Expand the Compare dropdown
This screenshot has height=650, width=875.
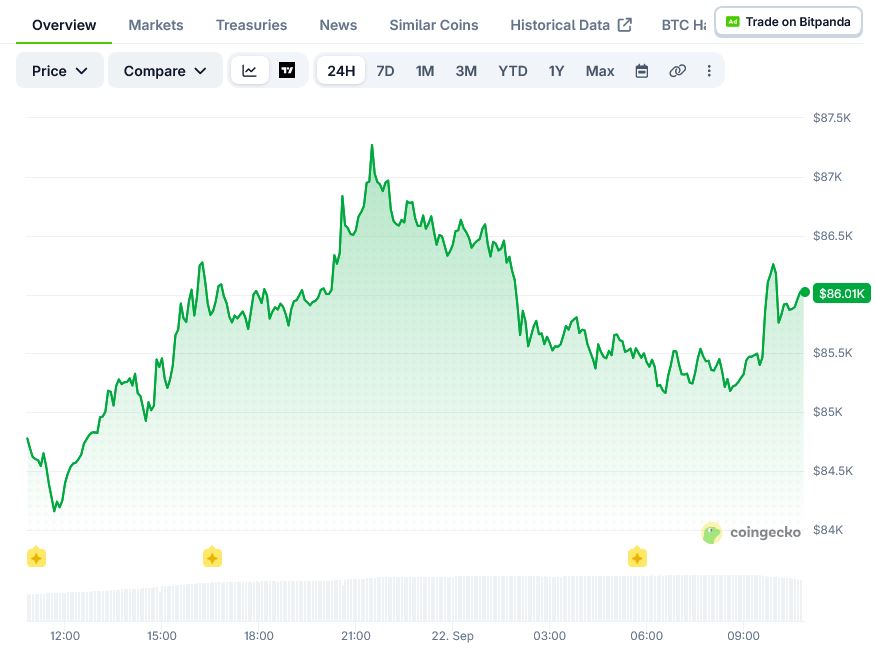165,71
